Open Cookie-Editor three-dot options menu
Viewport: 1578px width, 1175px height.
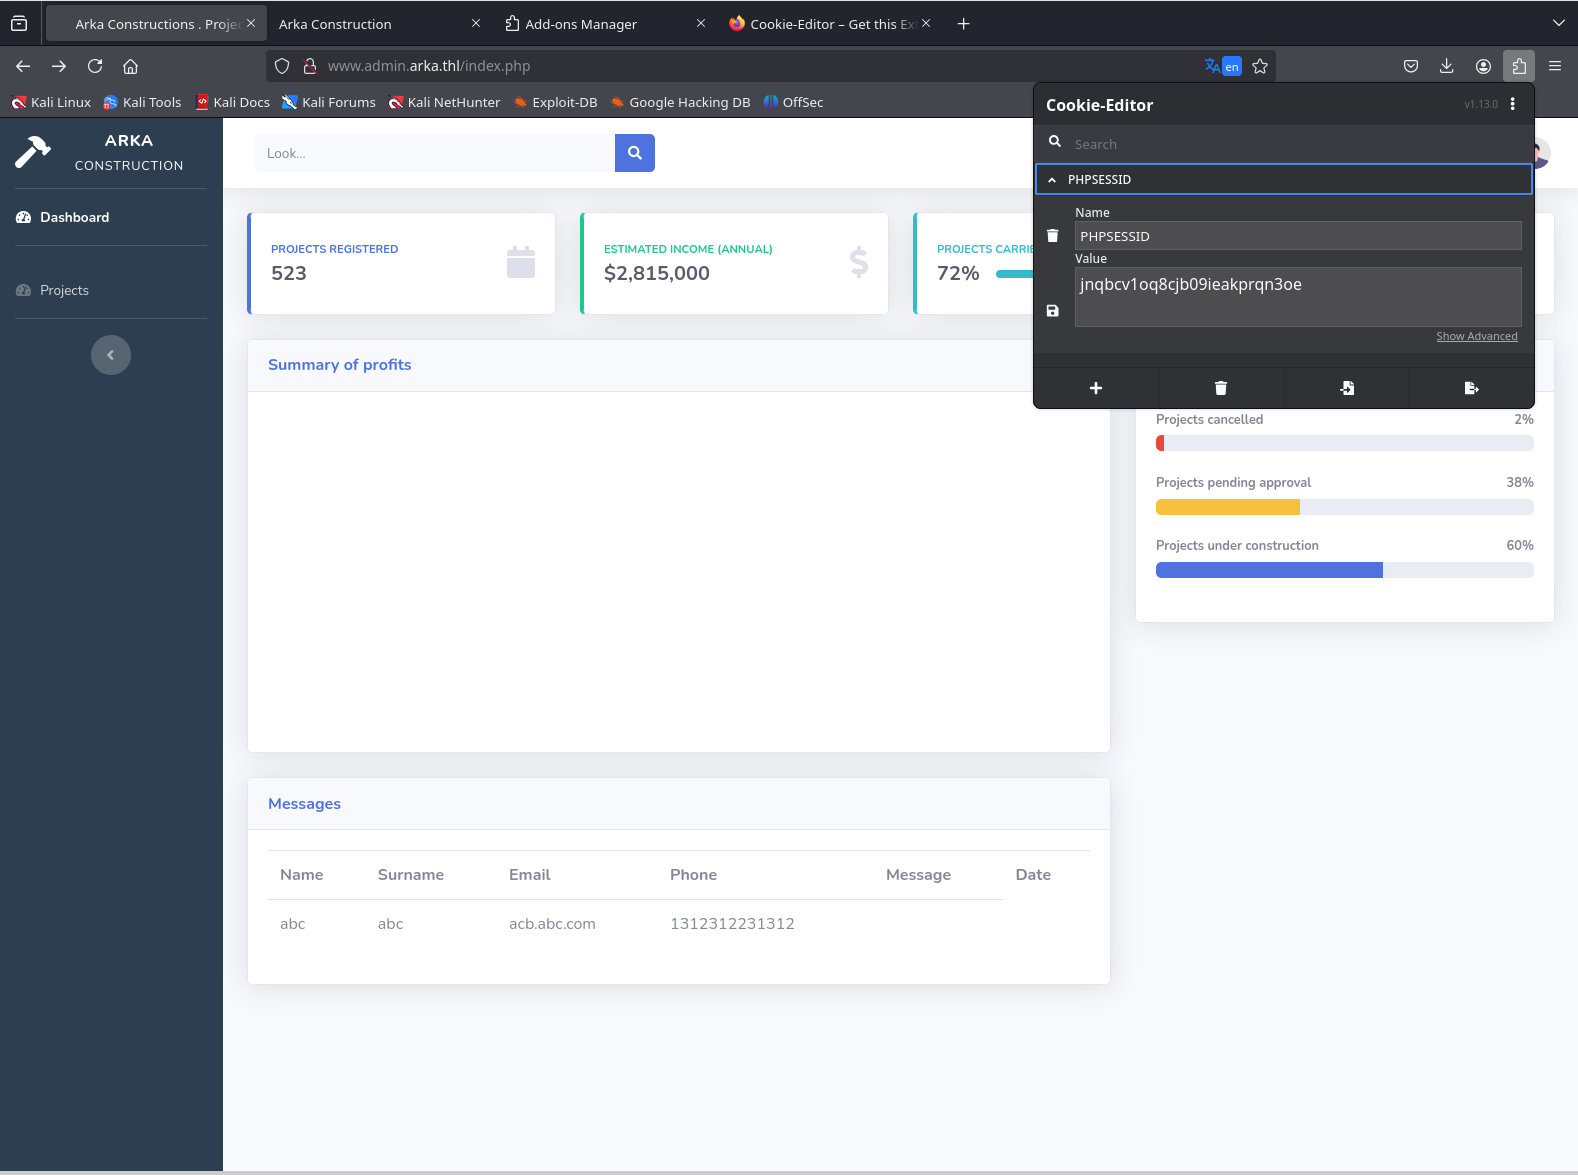[x=1512, y=104]
